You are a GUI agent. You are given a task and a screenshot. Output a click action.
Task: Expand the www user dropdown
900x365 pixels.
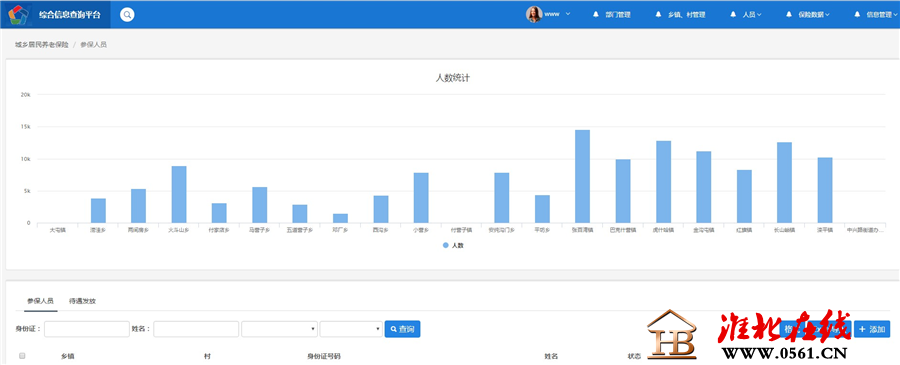pos(557,14)
